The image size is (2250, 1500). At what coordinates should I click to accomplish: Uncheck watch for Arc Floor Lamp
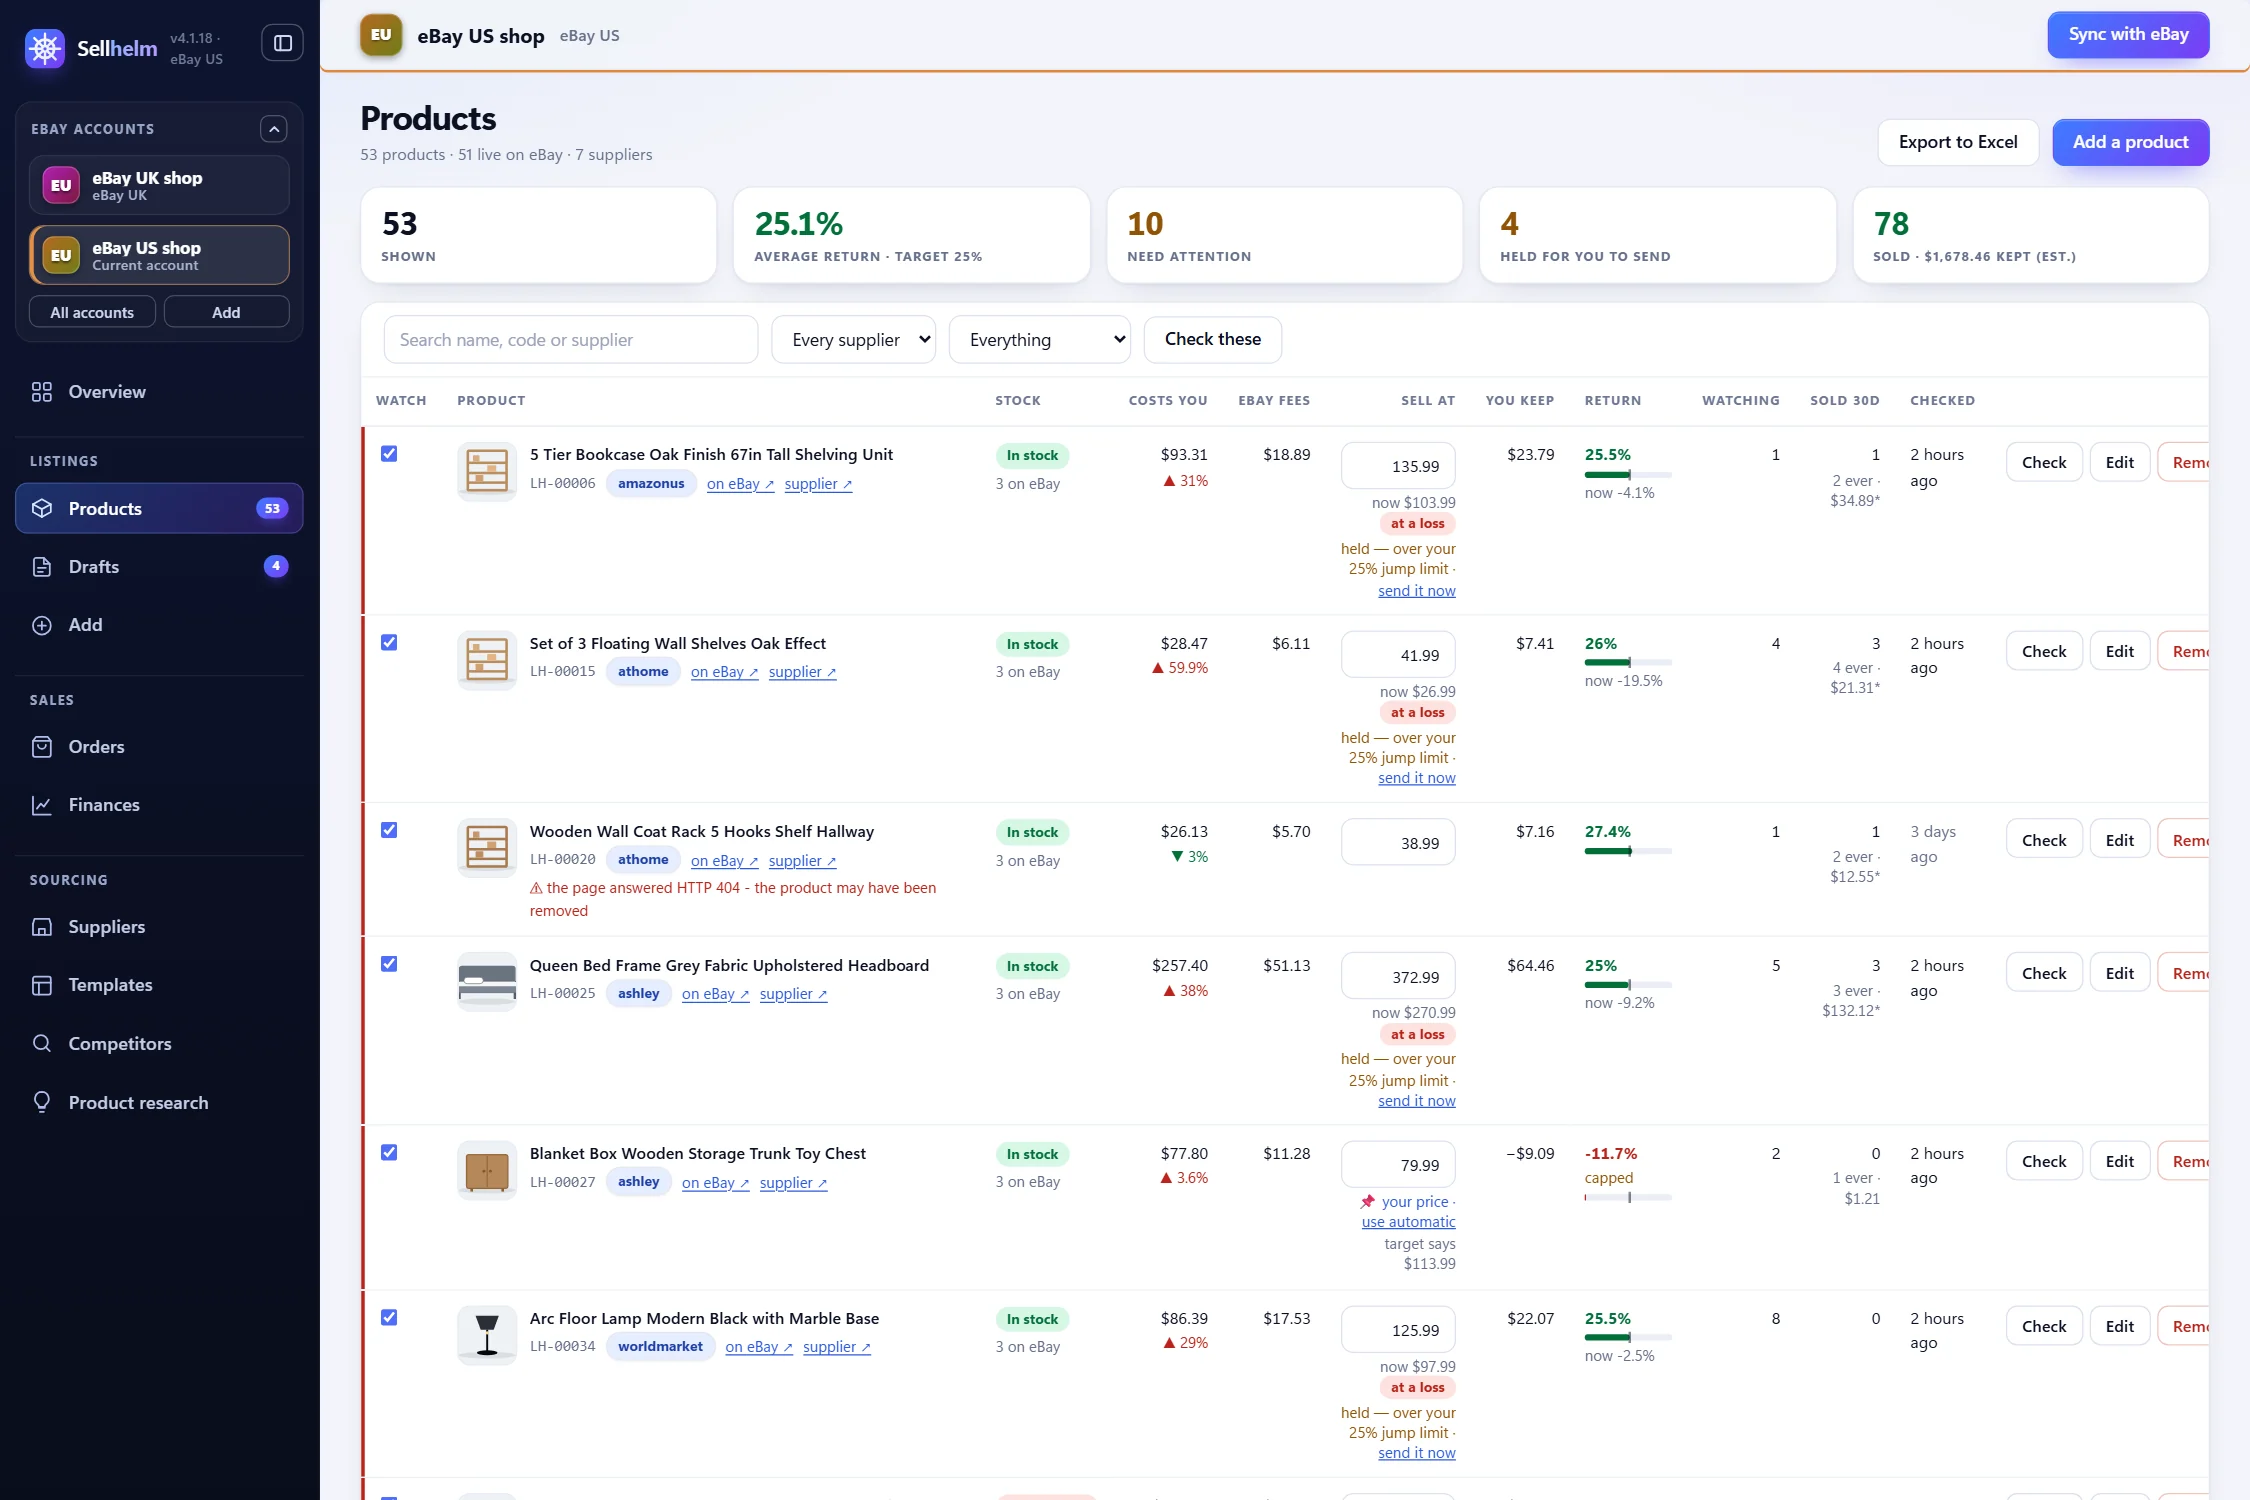pos(389,1318)
